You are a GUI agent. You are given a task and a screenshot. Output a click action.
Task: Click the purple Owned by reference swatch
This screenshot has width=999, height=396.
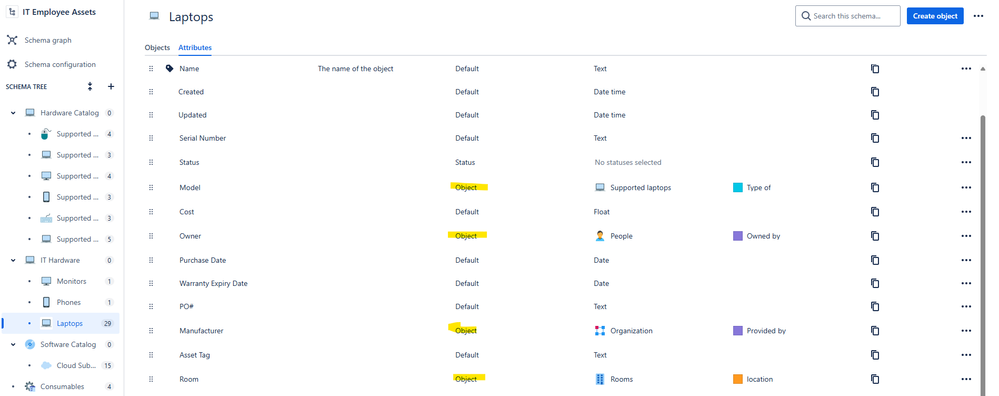point(738,236)
